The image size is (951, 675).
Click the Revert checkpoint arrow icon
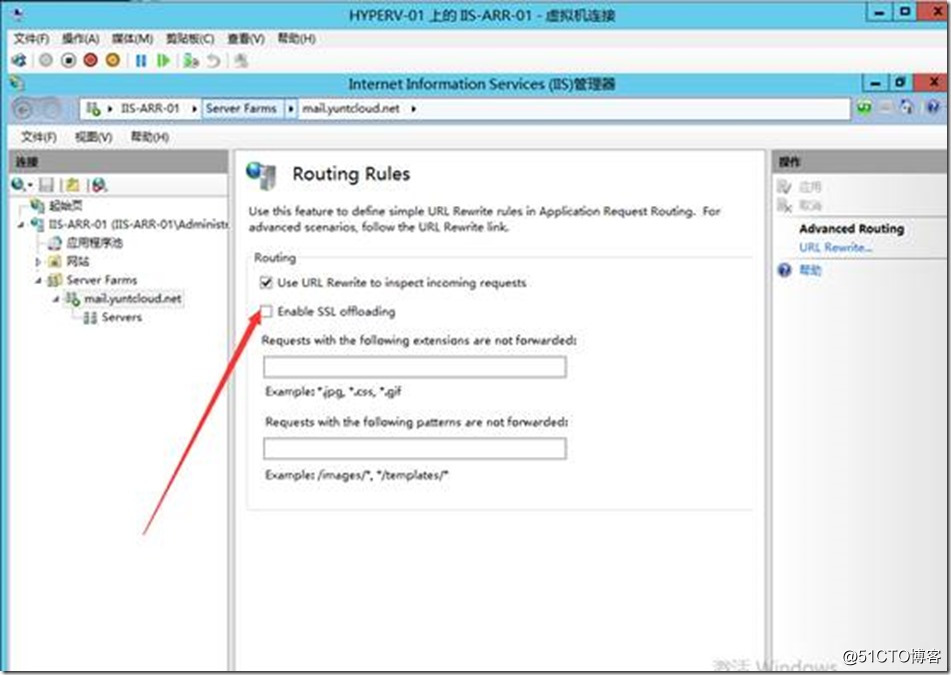213,61
